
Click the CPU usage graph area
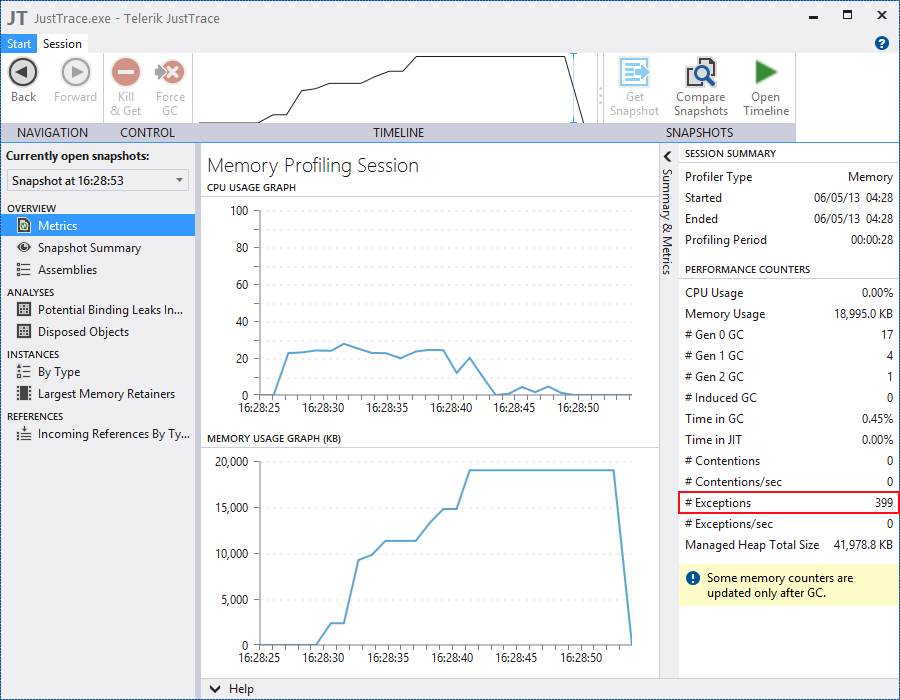click(445, 303)
